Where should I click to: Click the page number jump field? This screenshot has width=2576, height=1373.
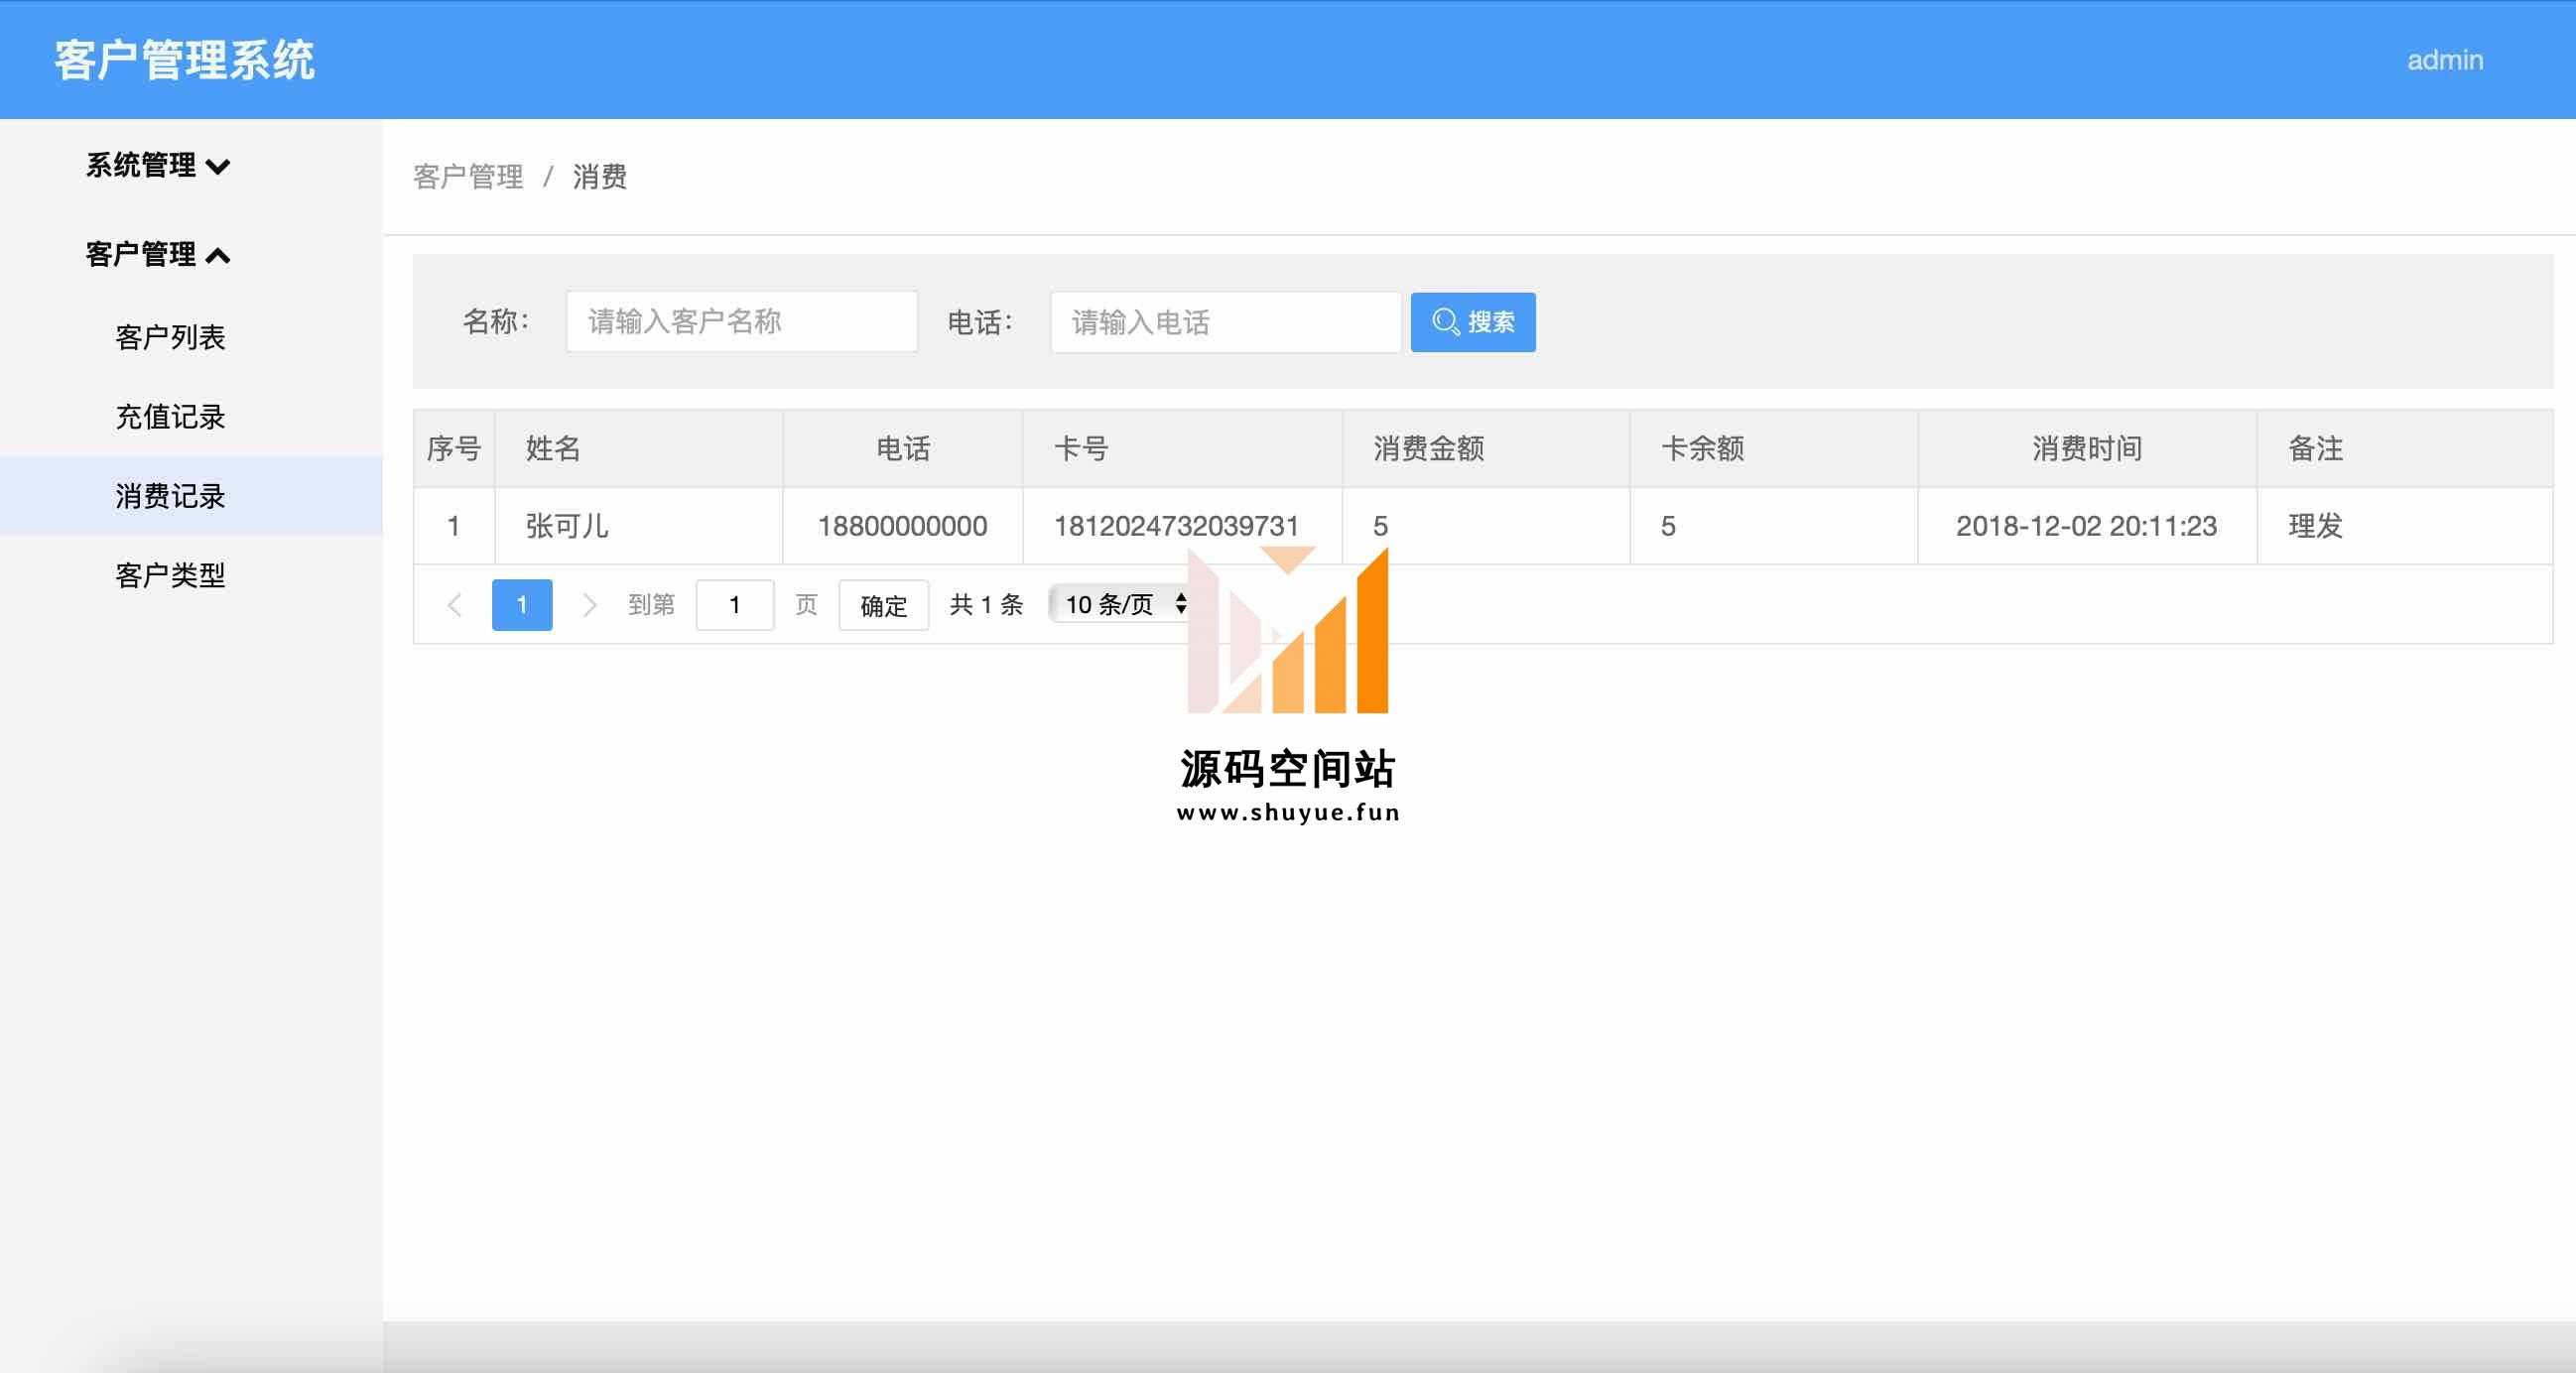point(734,605)
